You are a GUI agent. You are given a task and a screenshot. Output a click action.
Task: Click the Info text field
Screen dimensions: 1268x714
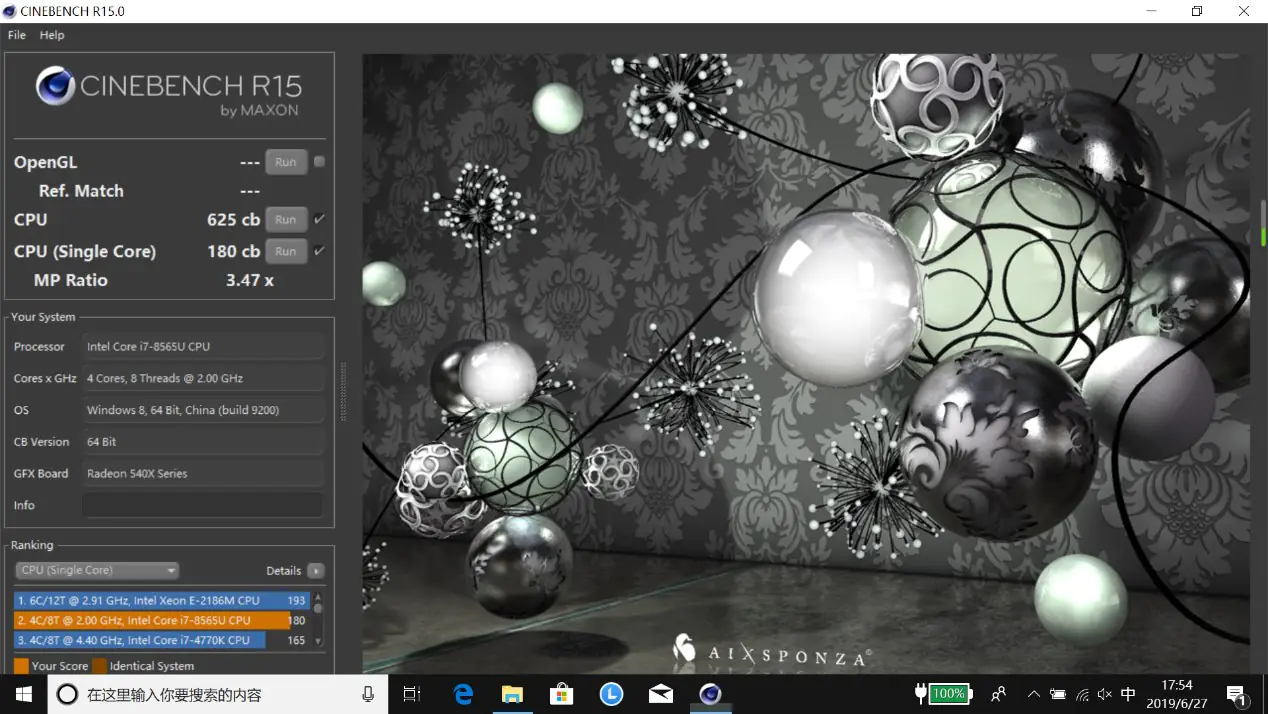coord(203,505)
